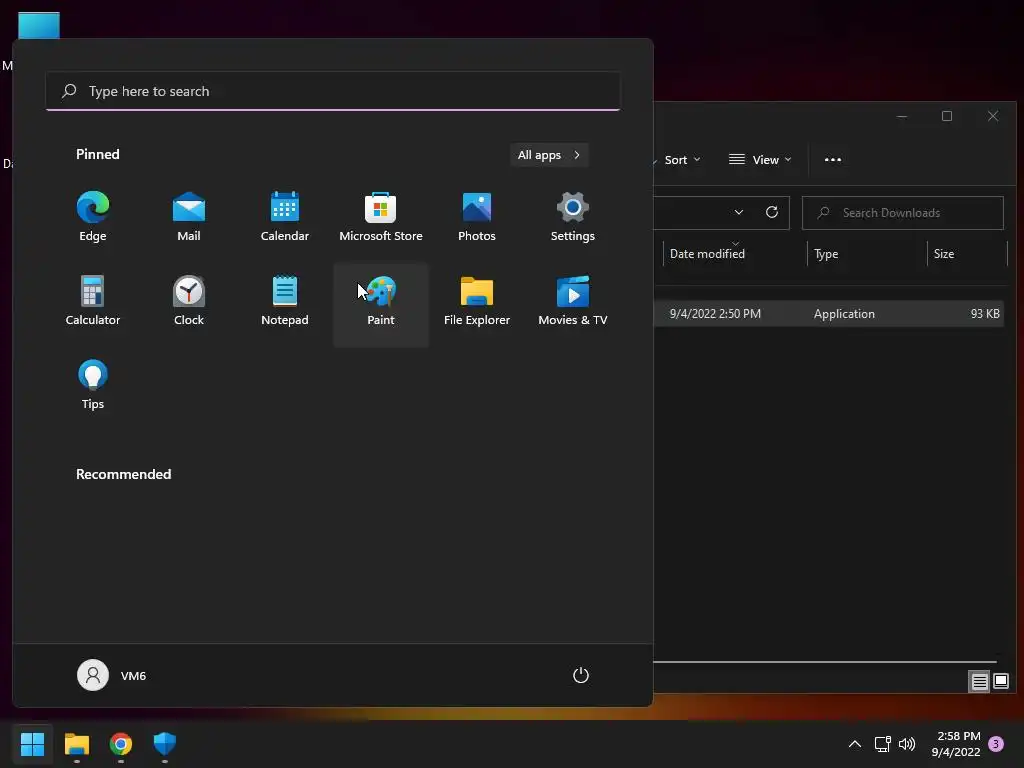The height and width of the screenshot is (768, 1024).
Task: Open Movies & TV app
Action: tap(573, 301)
